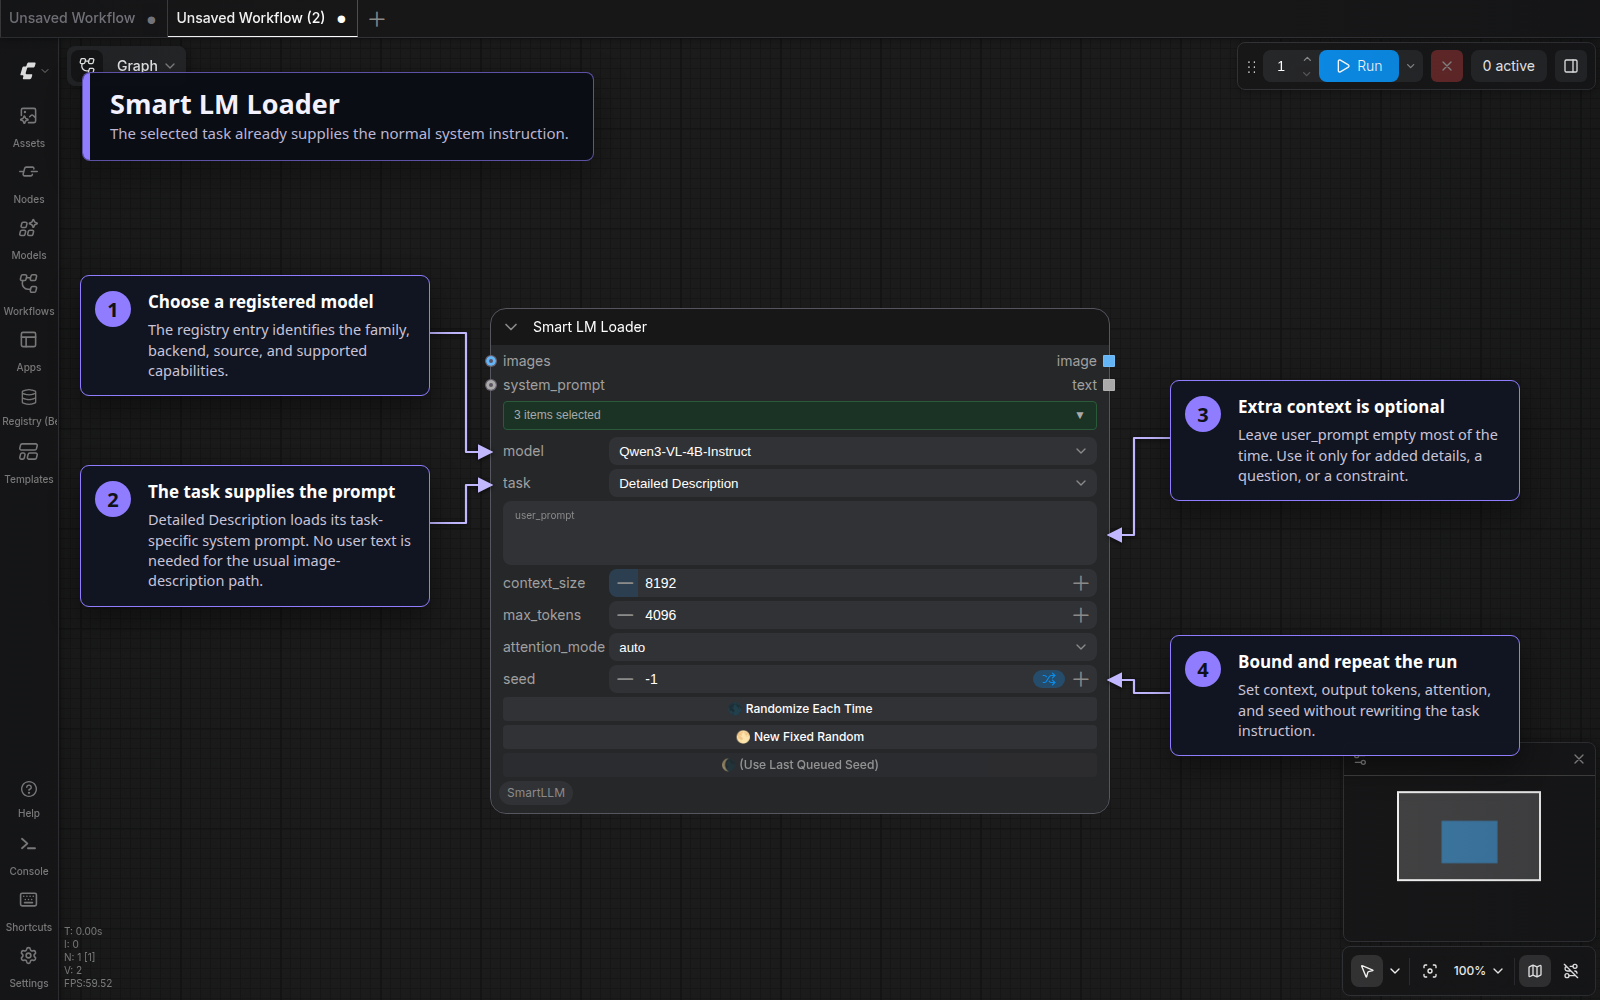Open the Models sidebar panel

[x=29, y=239]
